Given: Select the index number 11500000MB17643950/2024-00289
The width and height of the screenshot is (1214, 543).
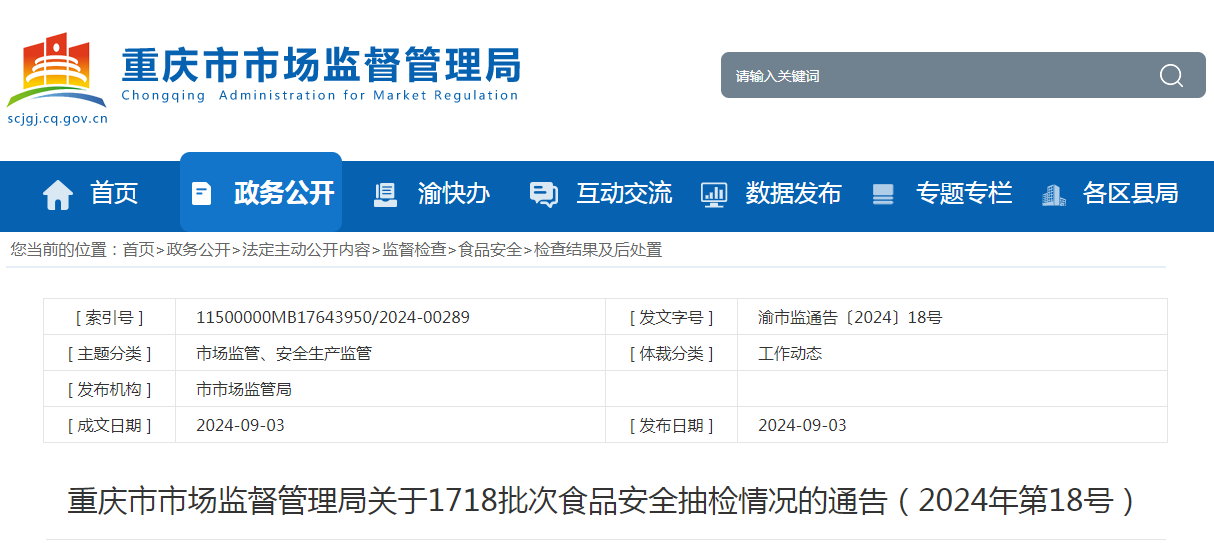Looking at the screenshot, I should [x=333, y=317].
